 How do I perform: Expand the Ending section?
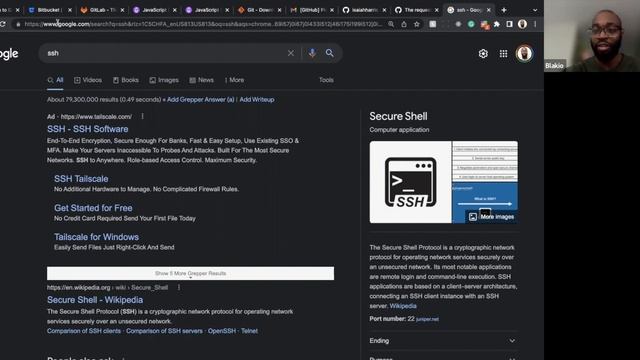tap(444, 341)
